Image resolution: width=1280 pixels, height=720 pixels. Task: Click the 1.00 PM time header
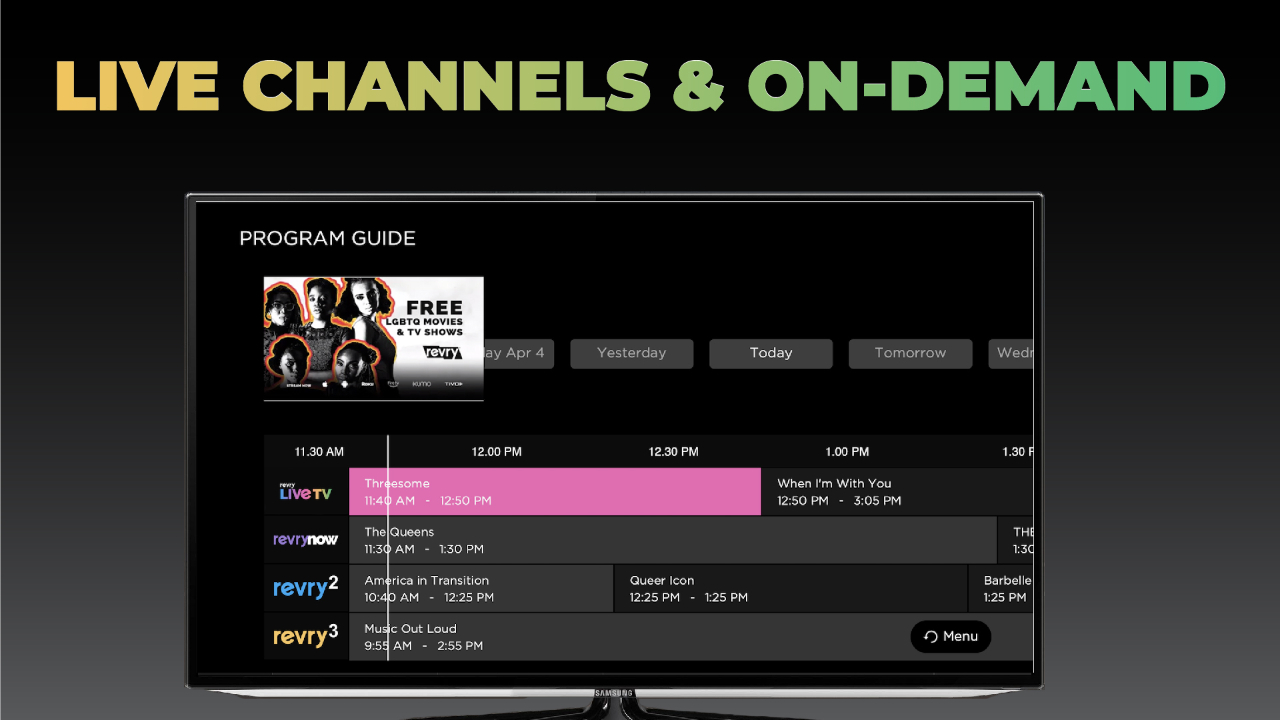pos(847,452)
